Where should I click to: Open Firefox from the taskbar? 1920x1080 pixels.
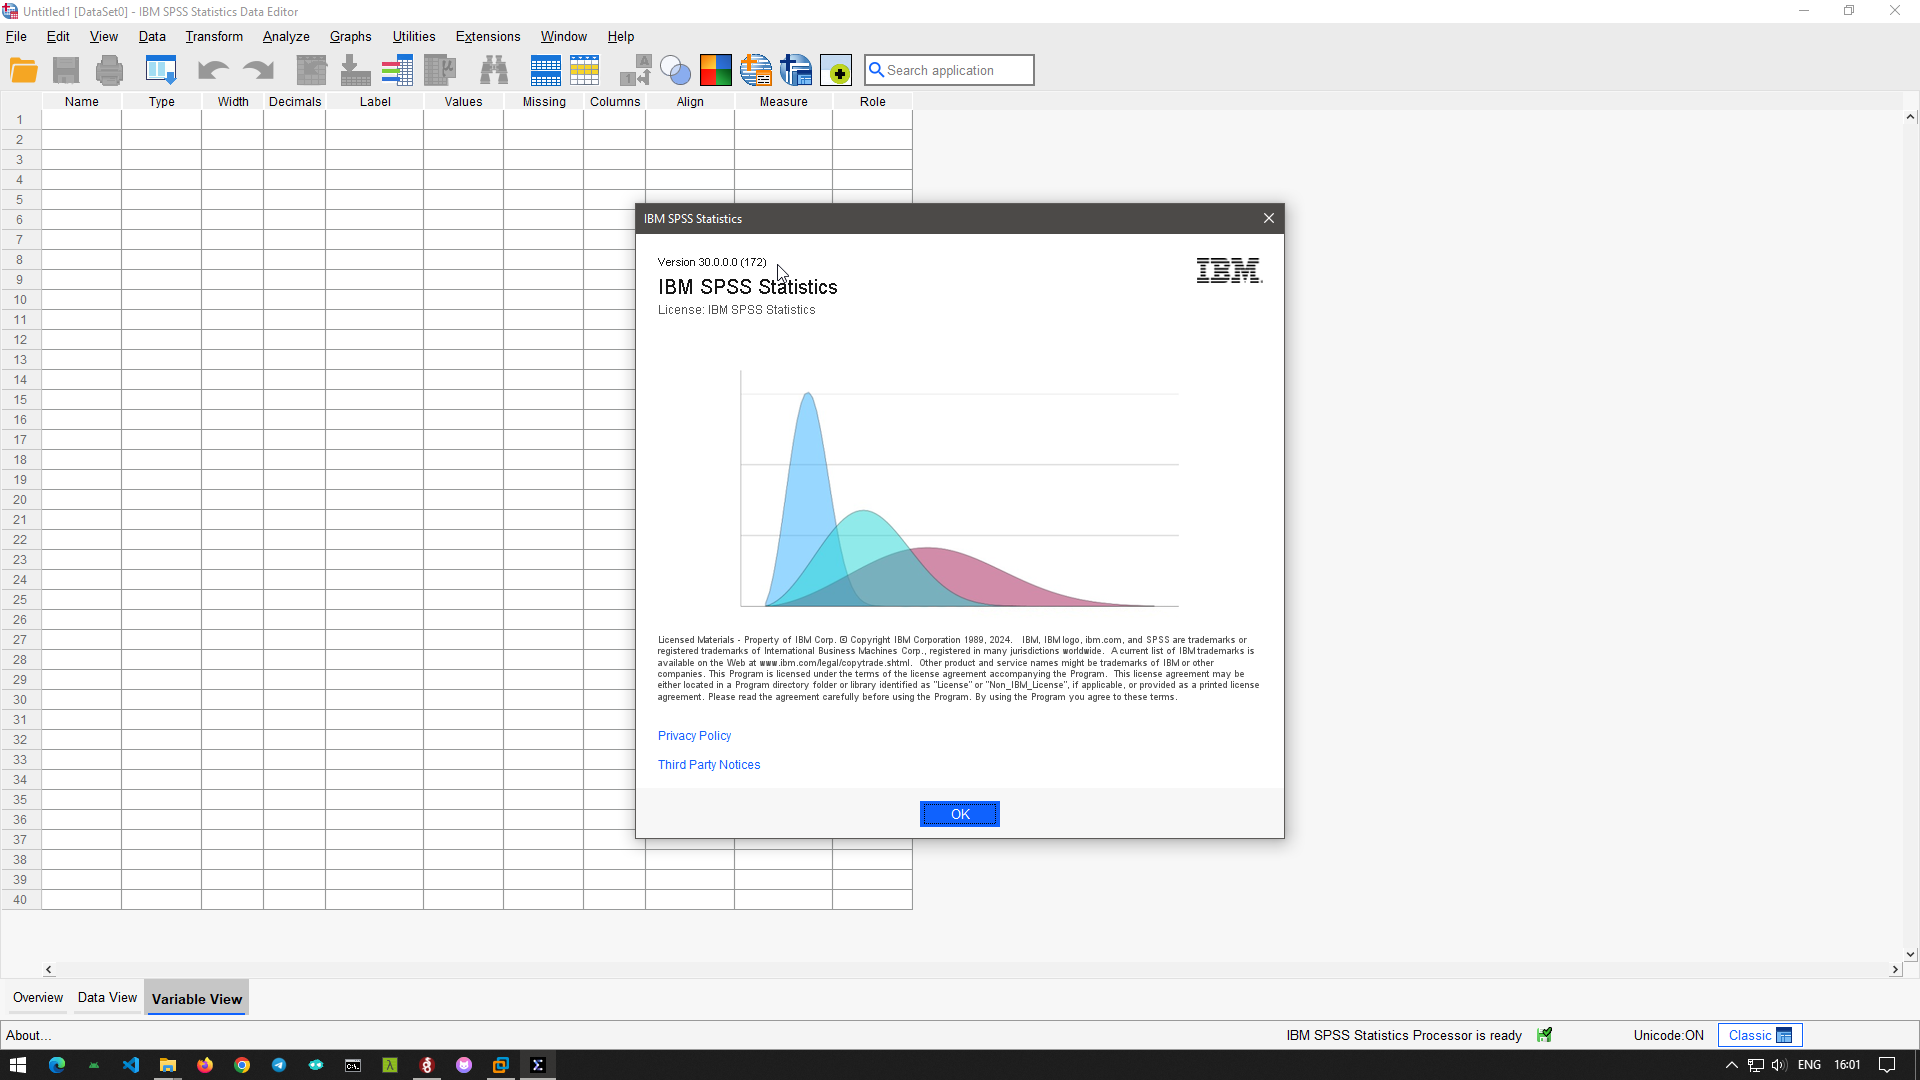[x=205, y=1065]
